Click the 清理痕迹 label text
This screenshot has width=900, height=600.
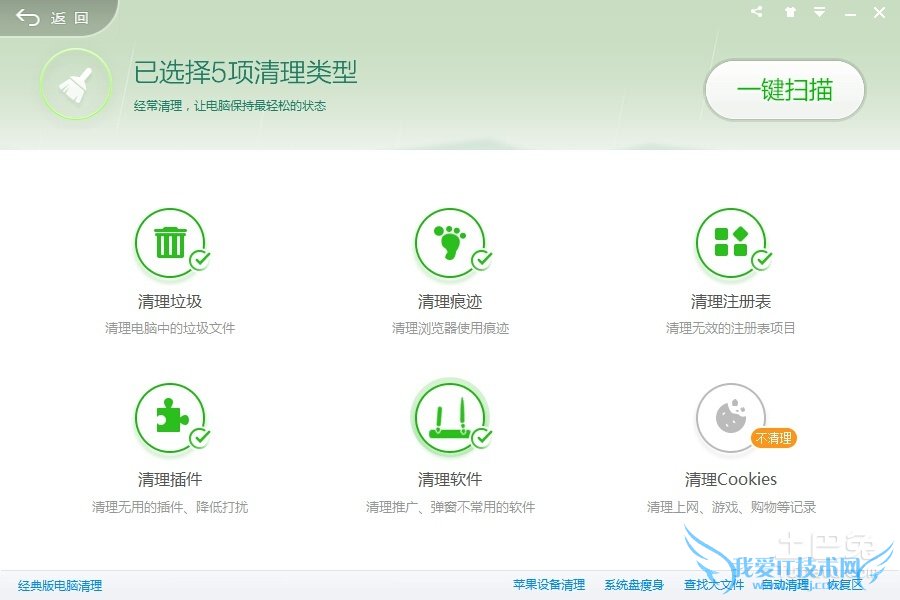coord(450,301)
